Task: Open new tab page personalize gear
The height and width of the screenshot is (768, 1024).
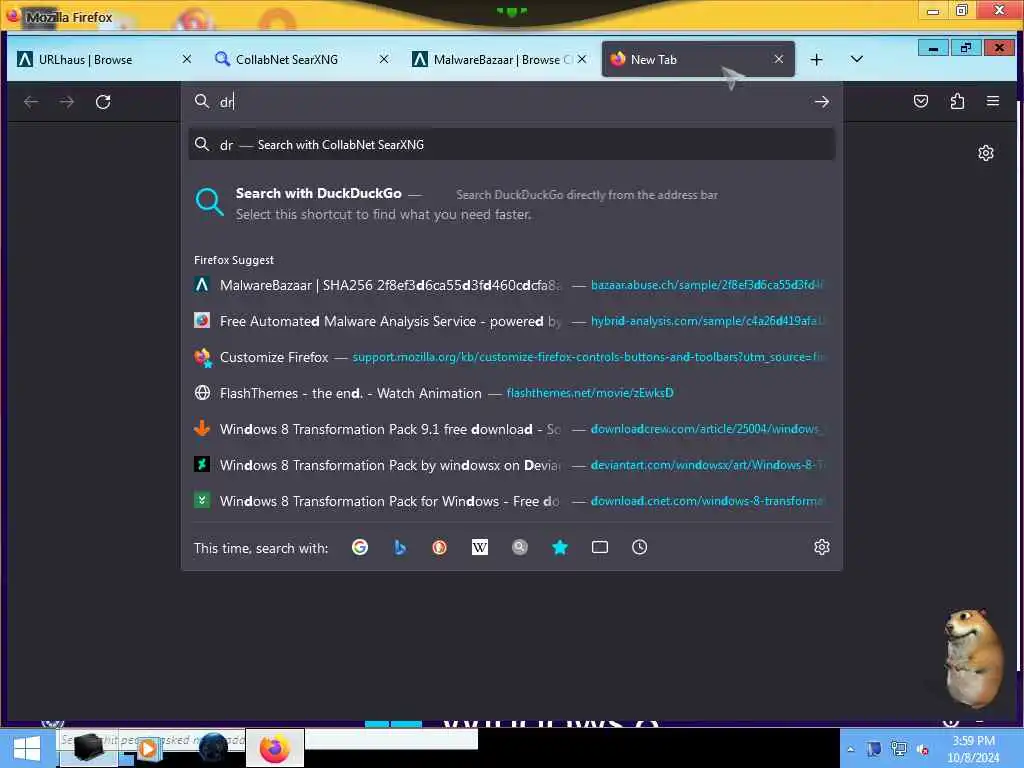Action: [985, 153]
